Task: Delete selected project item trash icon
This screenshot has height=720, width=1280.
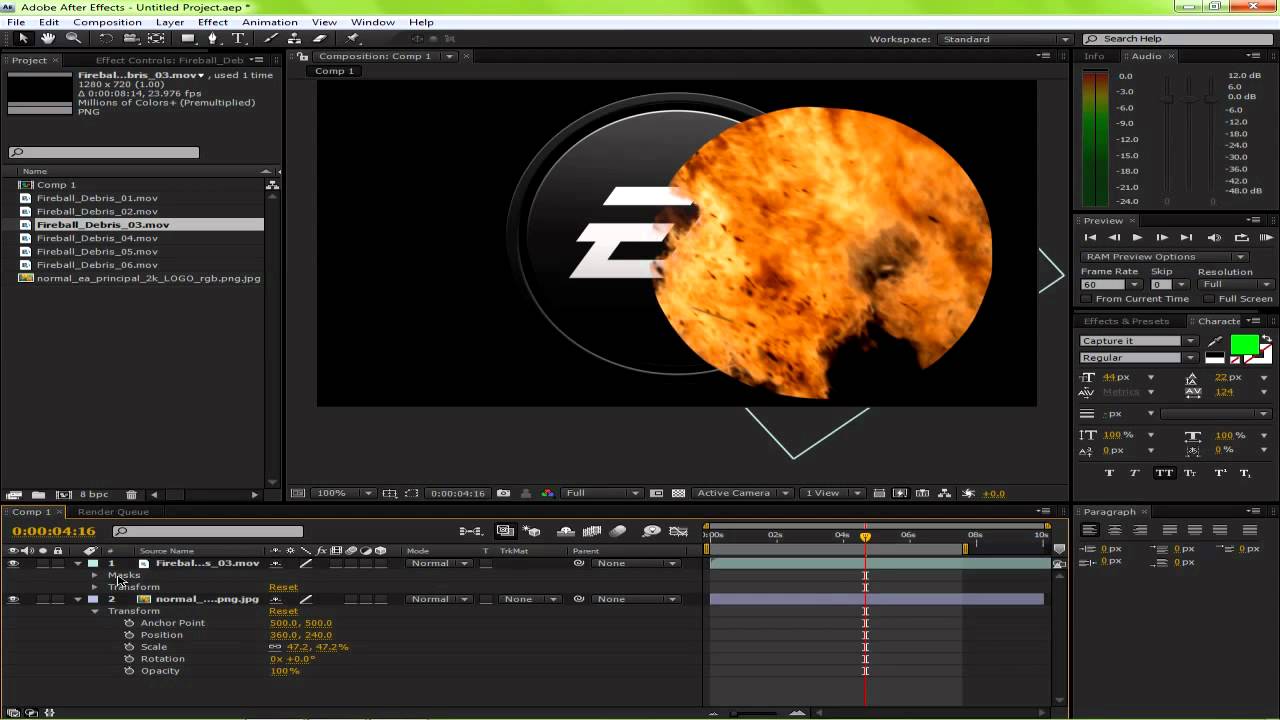Action: pos(131,494)
